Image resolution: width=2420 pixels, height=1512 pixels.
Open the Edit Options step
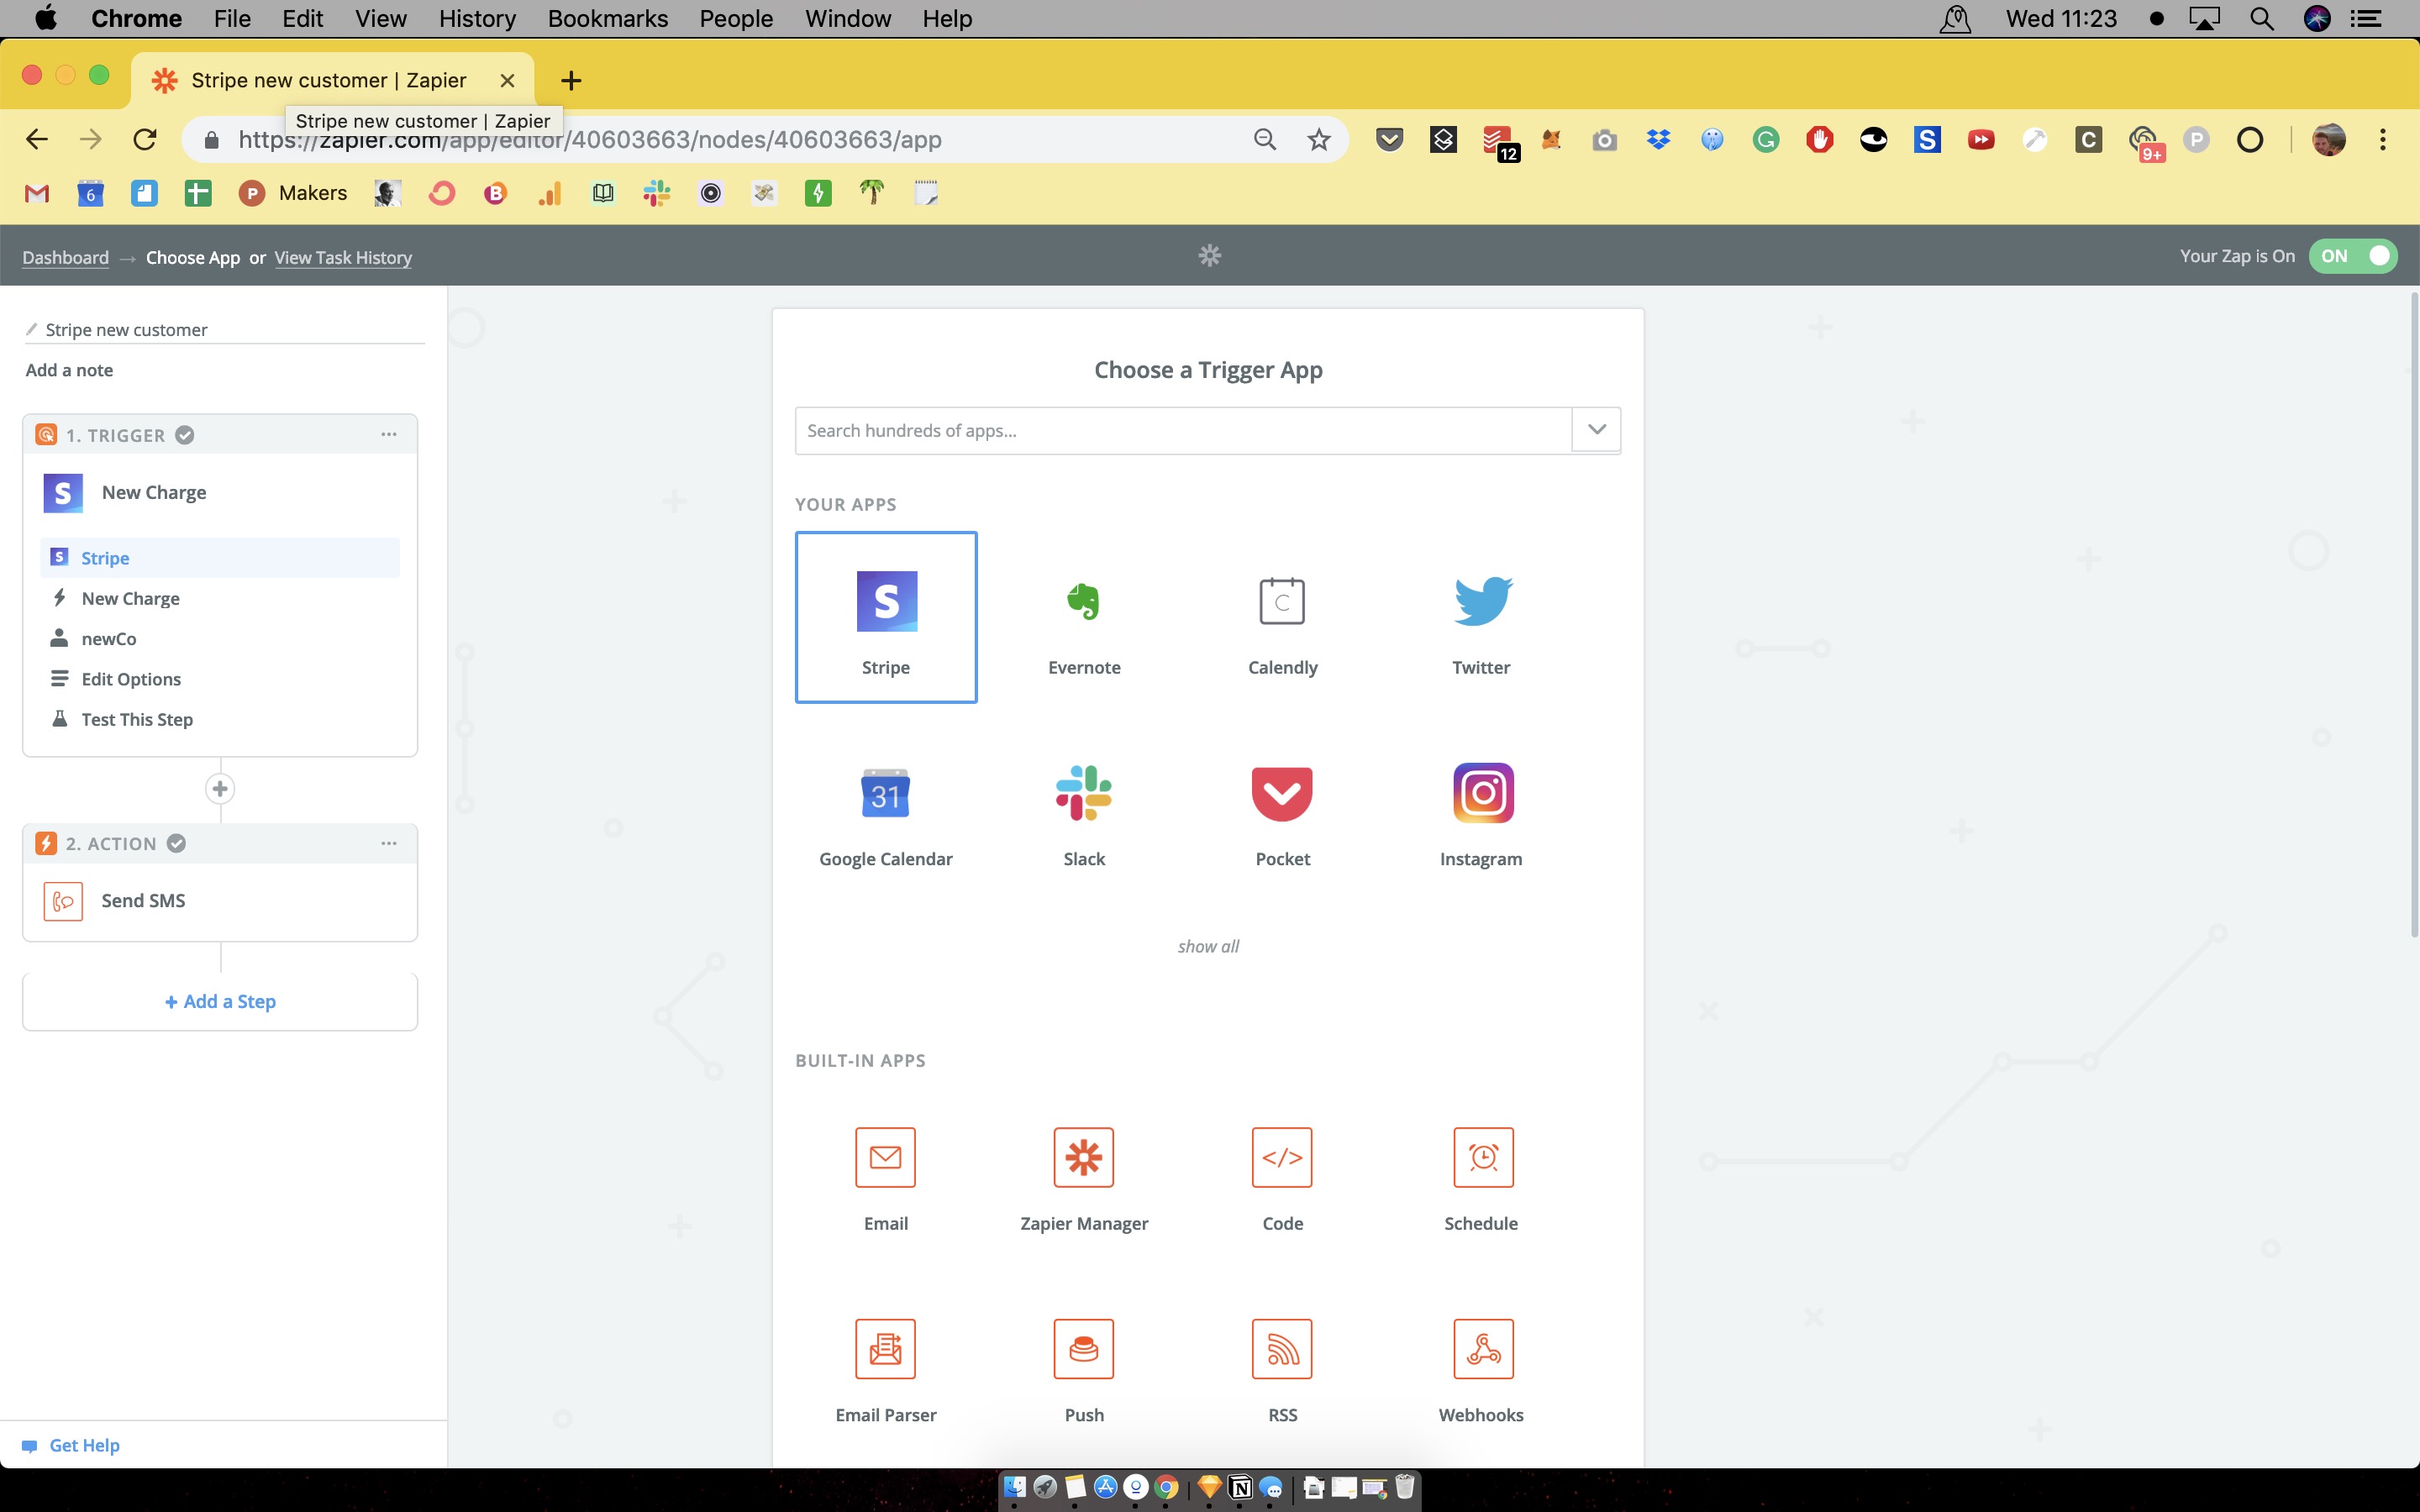[220, 679]
